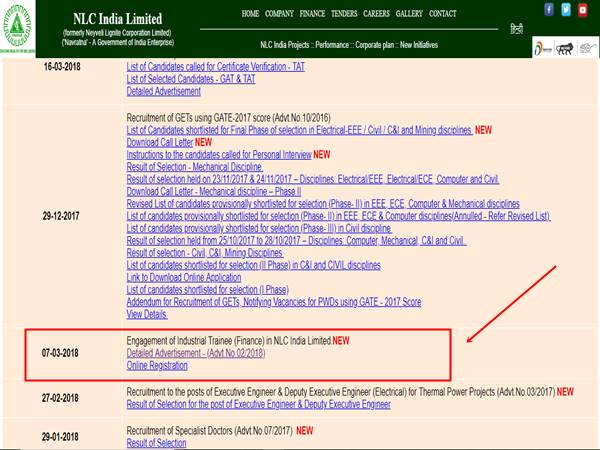
Task: Open the Twitter icon in header
Action: point(566,10)
